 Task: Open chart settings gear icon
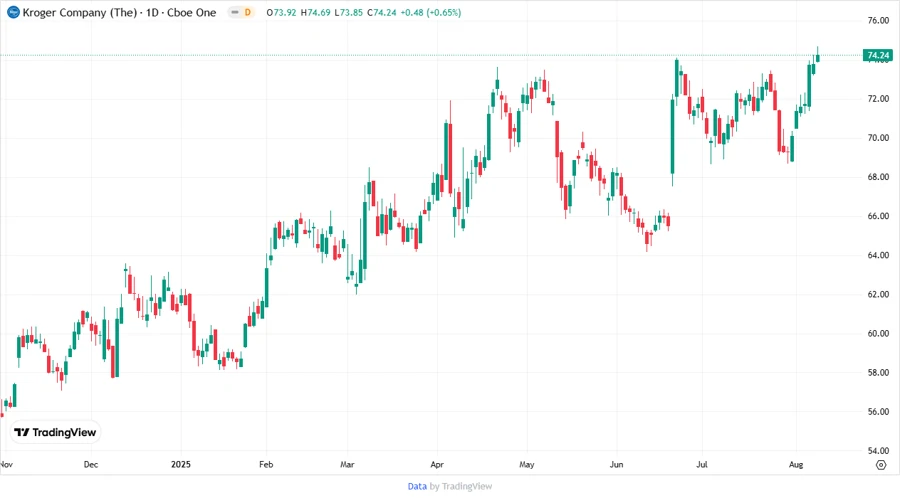[x=881, y=465]
